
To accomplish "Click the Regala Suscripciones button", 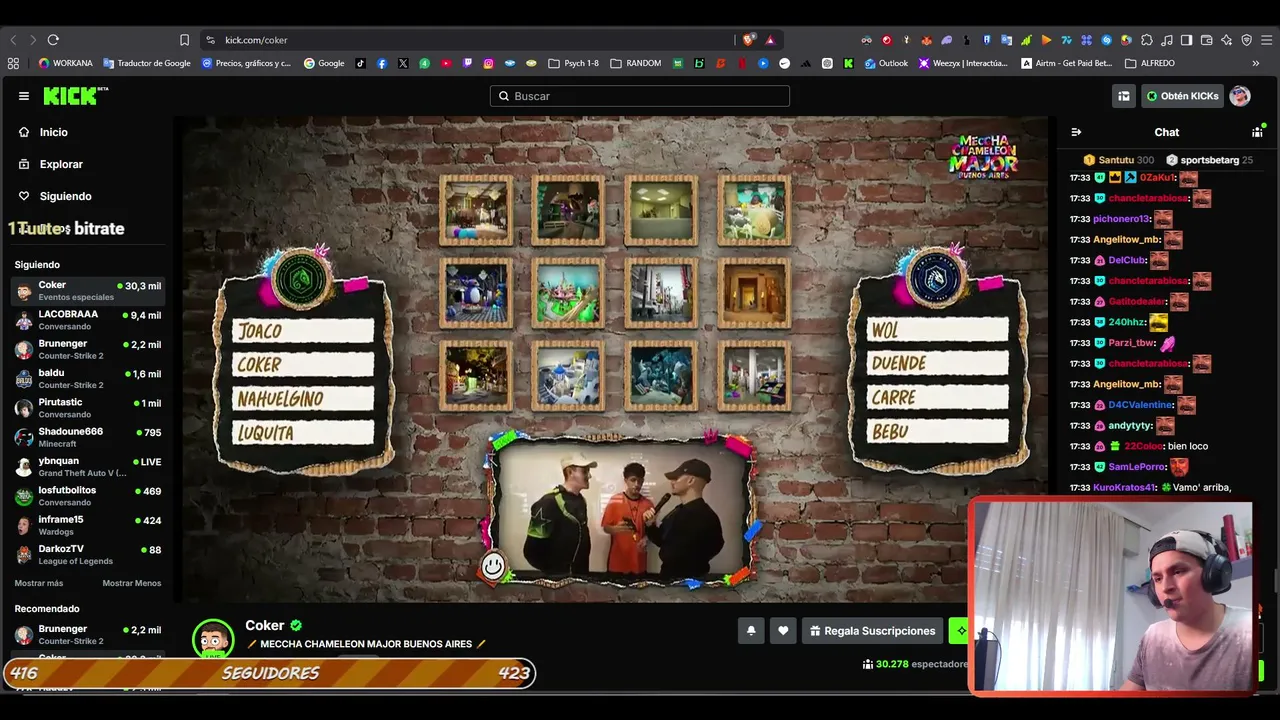I will click(x=873, y=631).
